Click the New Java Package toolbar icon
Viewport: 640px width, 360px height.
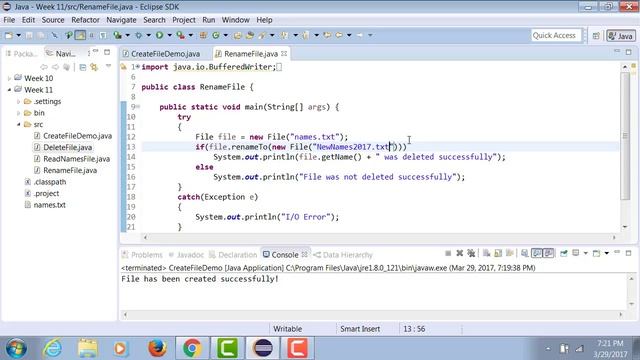[203, 36]
